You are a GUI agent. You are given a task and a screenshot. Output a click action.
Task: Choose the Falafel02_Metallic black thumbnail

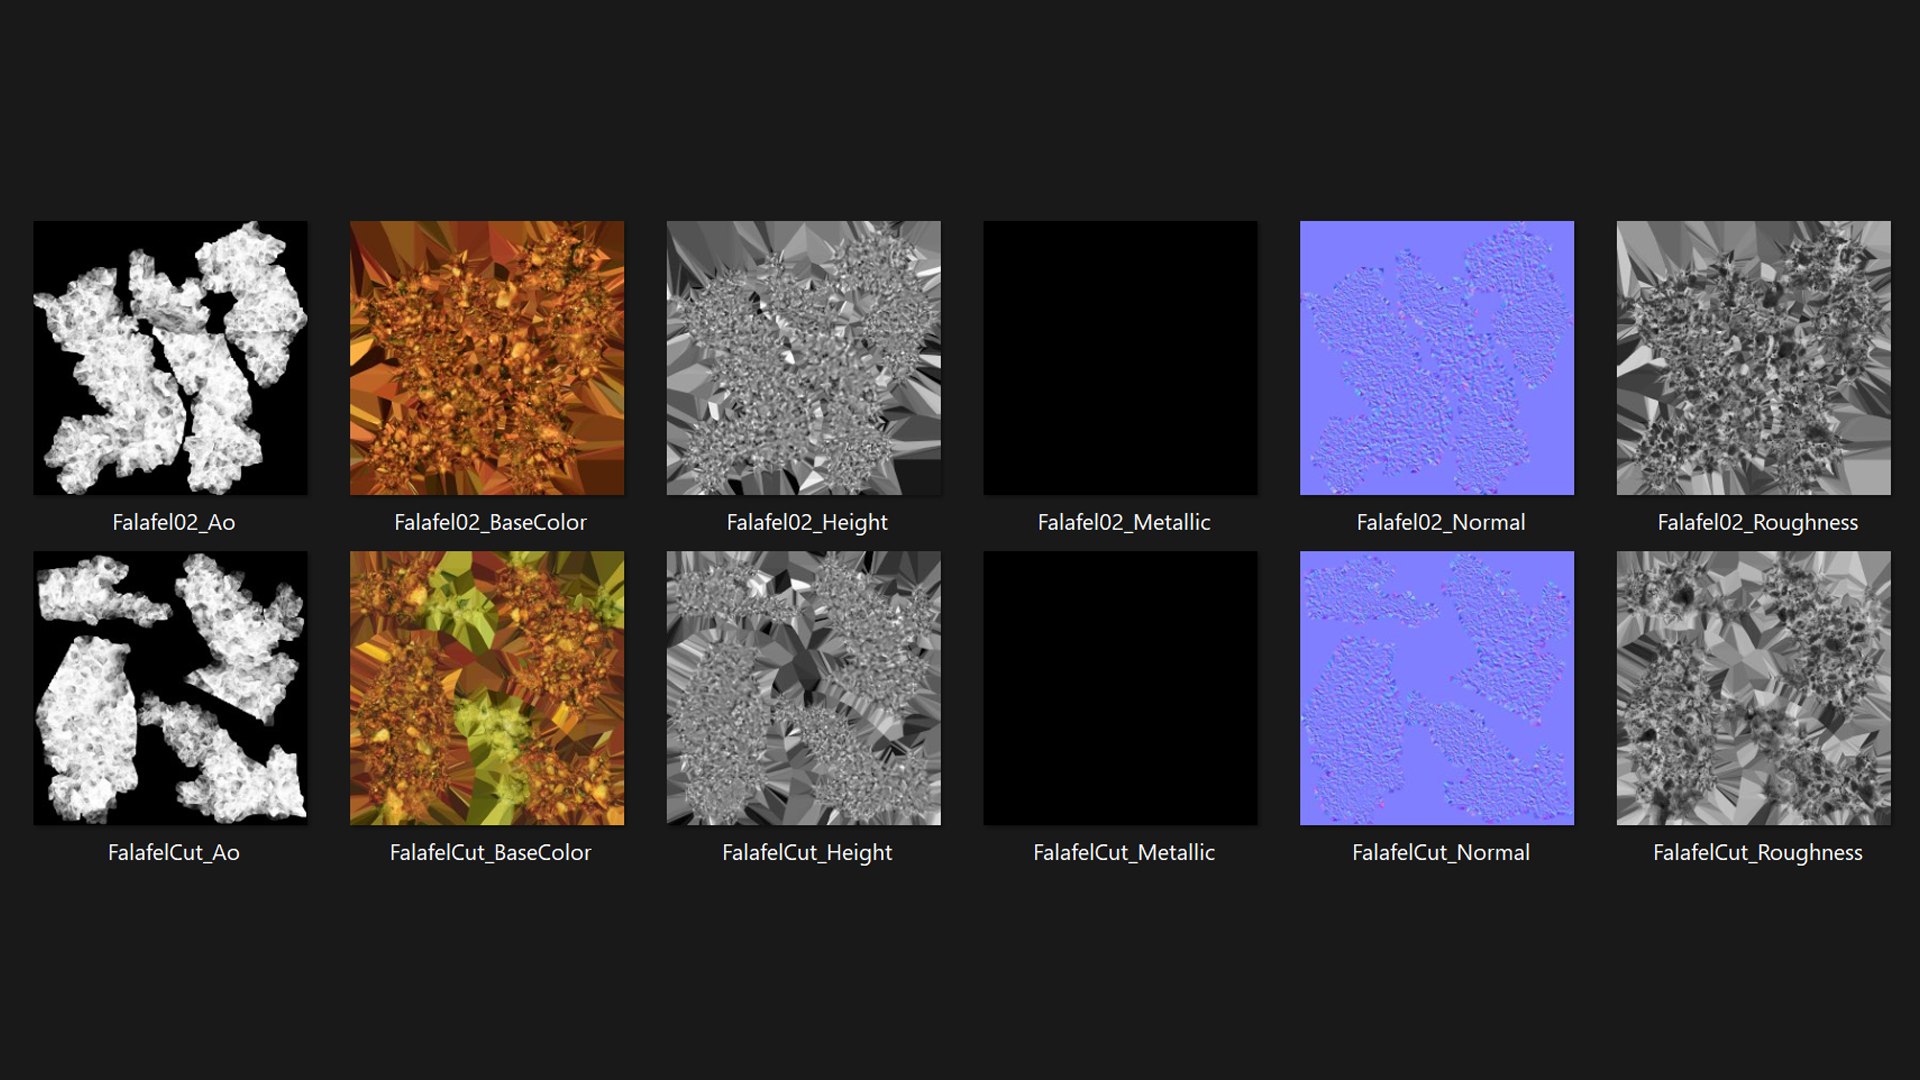[x=1120, y=358]
